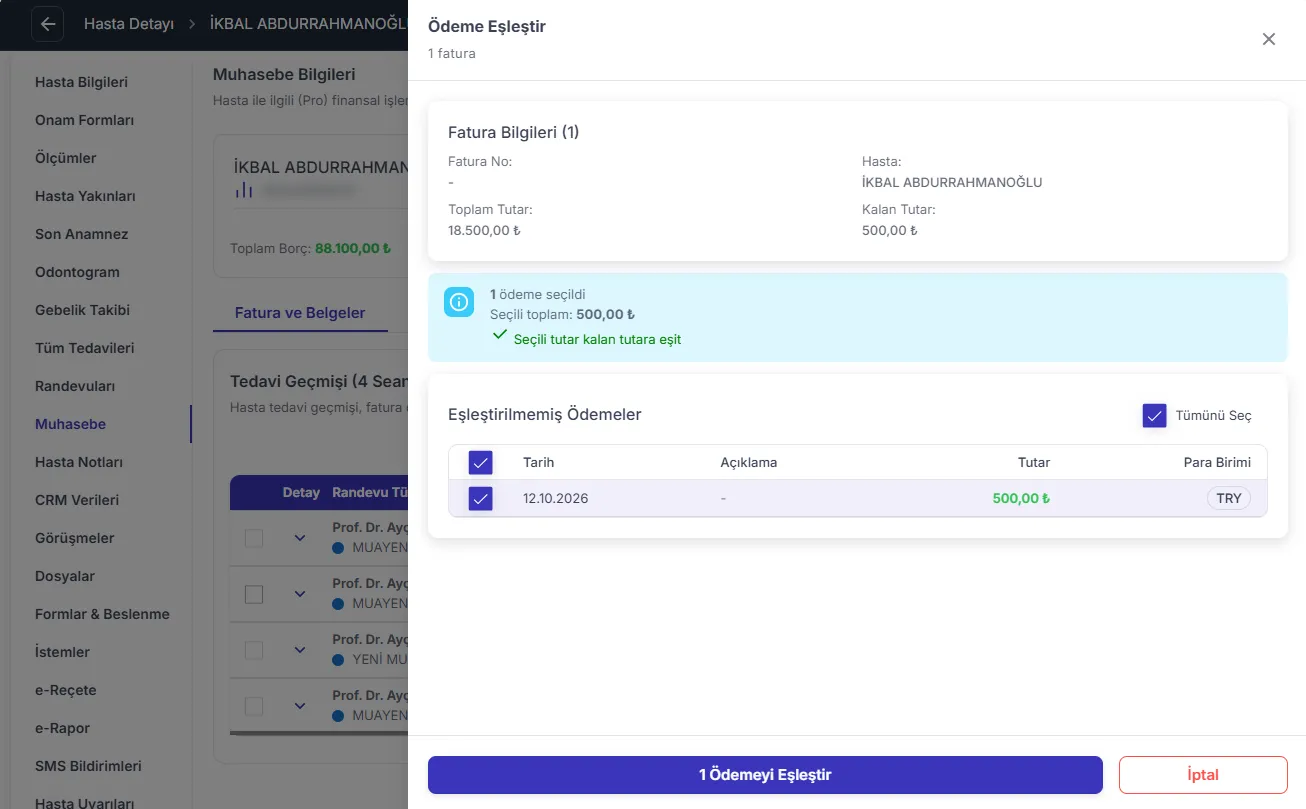Image resolution: width=1306 pixels, height=809 pixels.
Task: Expand the YENİ MU row details
Action: click(x=299, y=650)
